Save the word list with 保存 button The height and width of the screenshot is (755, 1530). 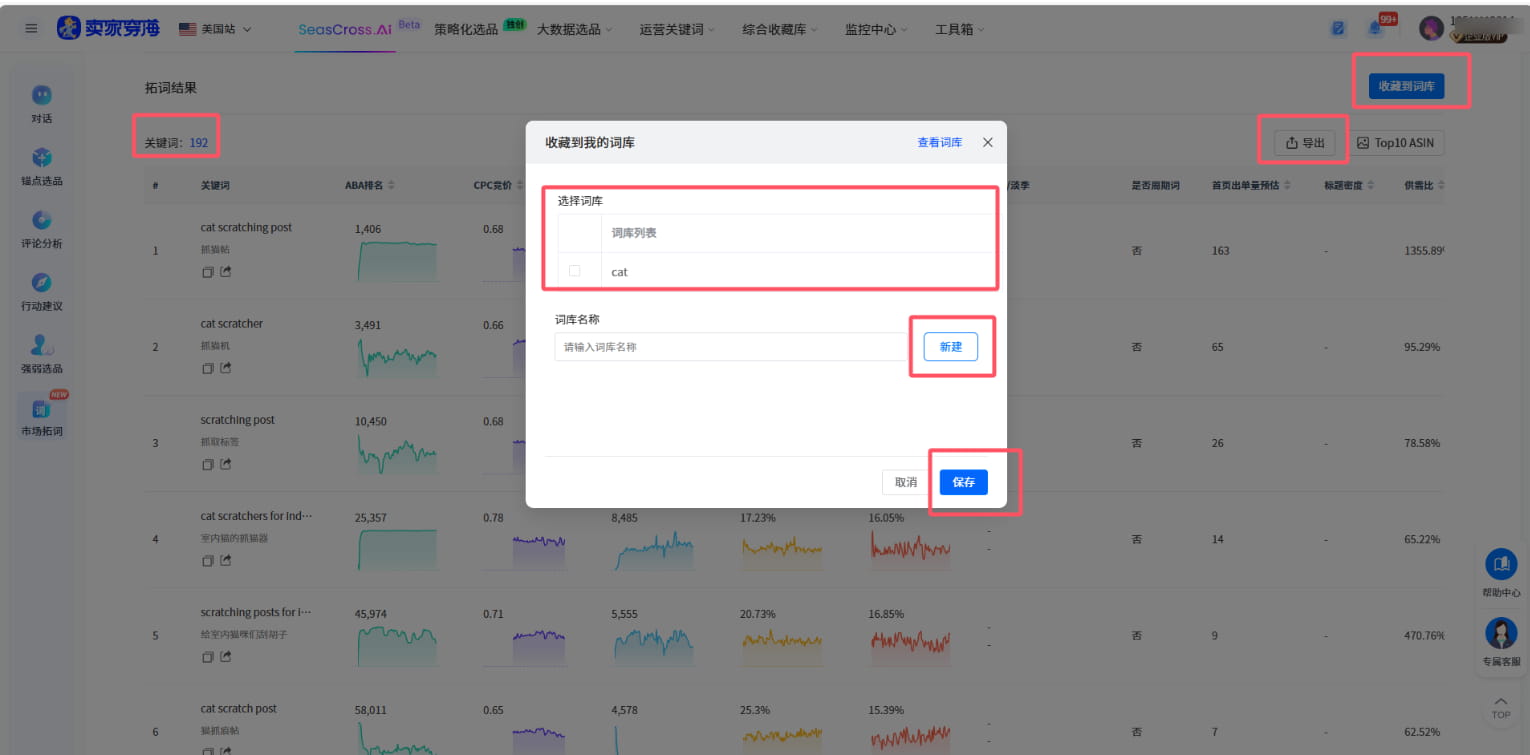963,482
